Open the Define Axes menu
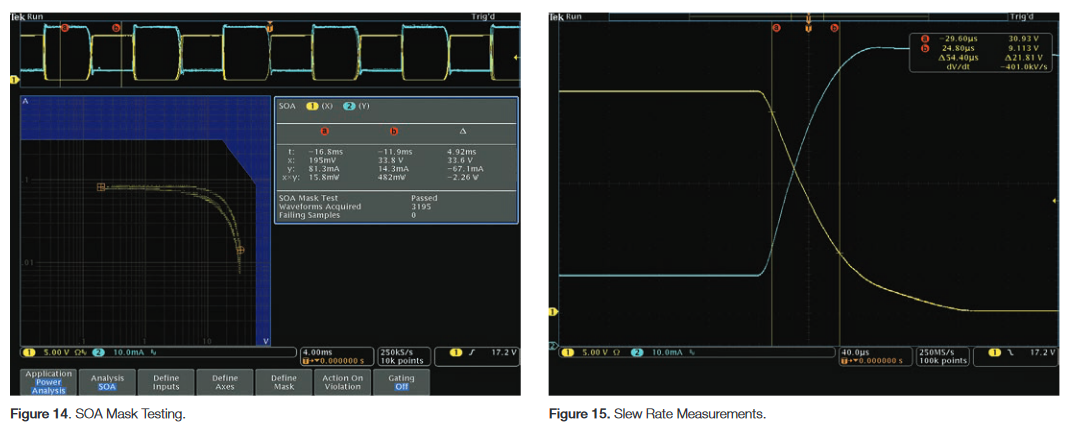The image size is (1075, 426). [225, 382]
